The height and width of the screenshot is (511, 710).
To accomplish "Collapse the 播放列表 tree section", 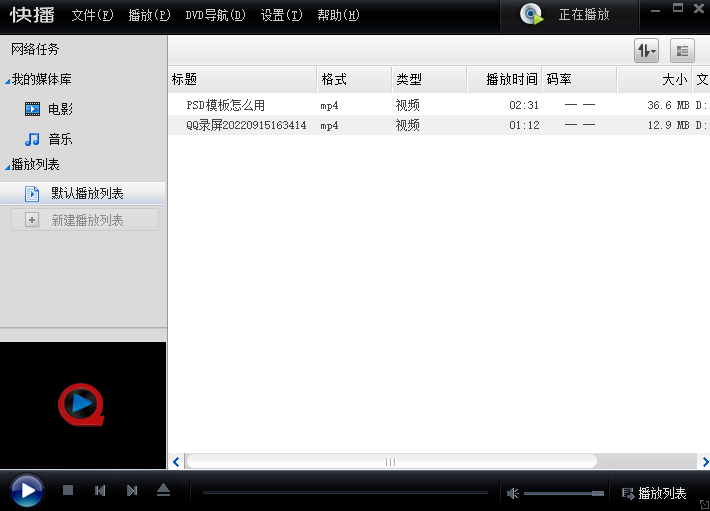I will pos(7,167).
